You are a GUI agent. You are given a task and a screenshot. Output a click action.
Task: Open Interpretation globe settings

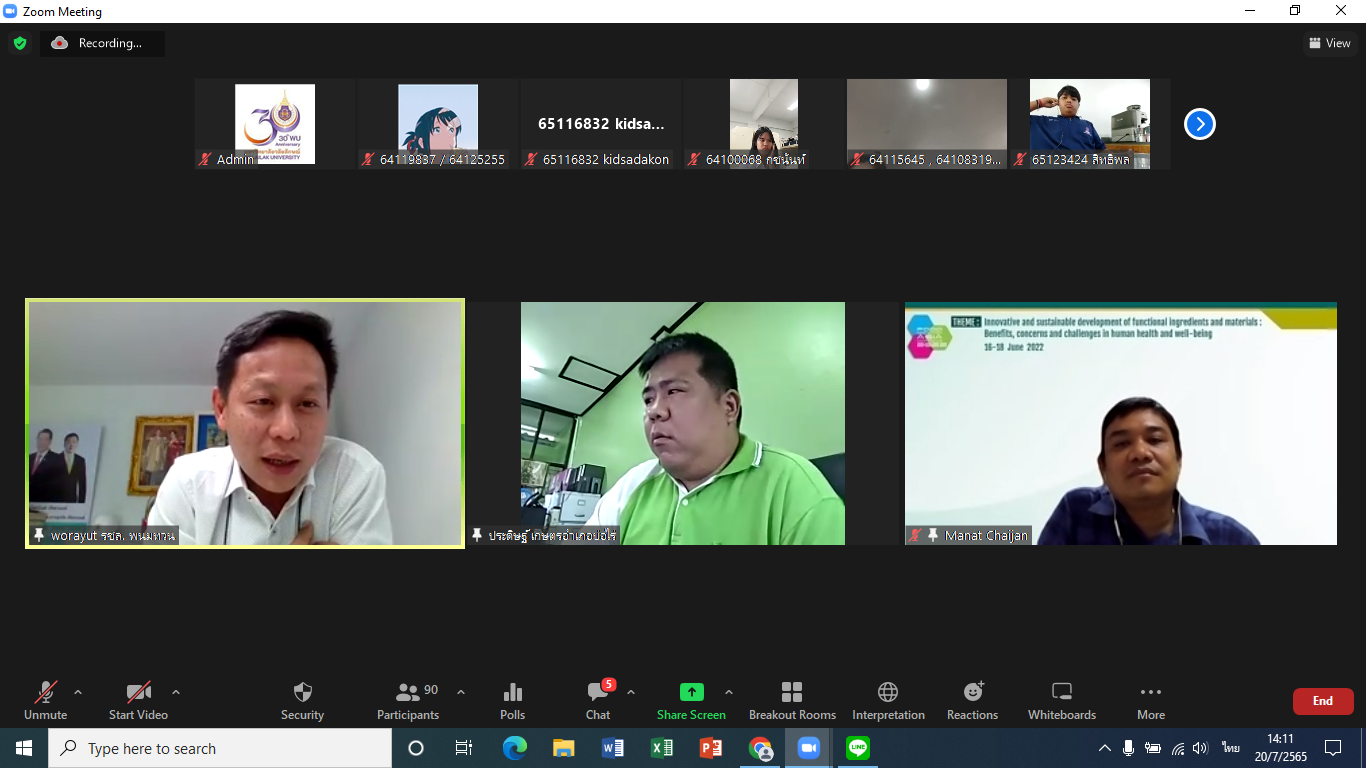coord(888,700)
